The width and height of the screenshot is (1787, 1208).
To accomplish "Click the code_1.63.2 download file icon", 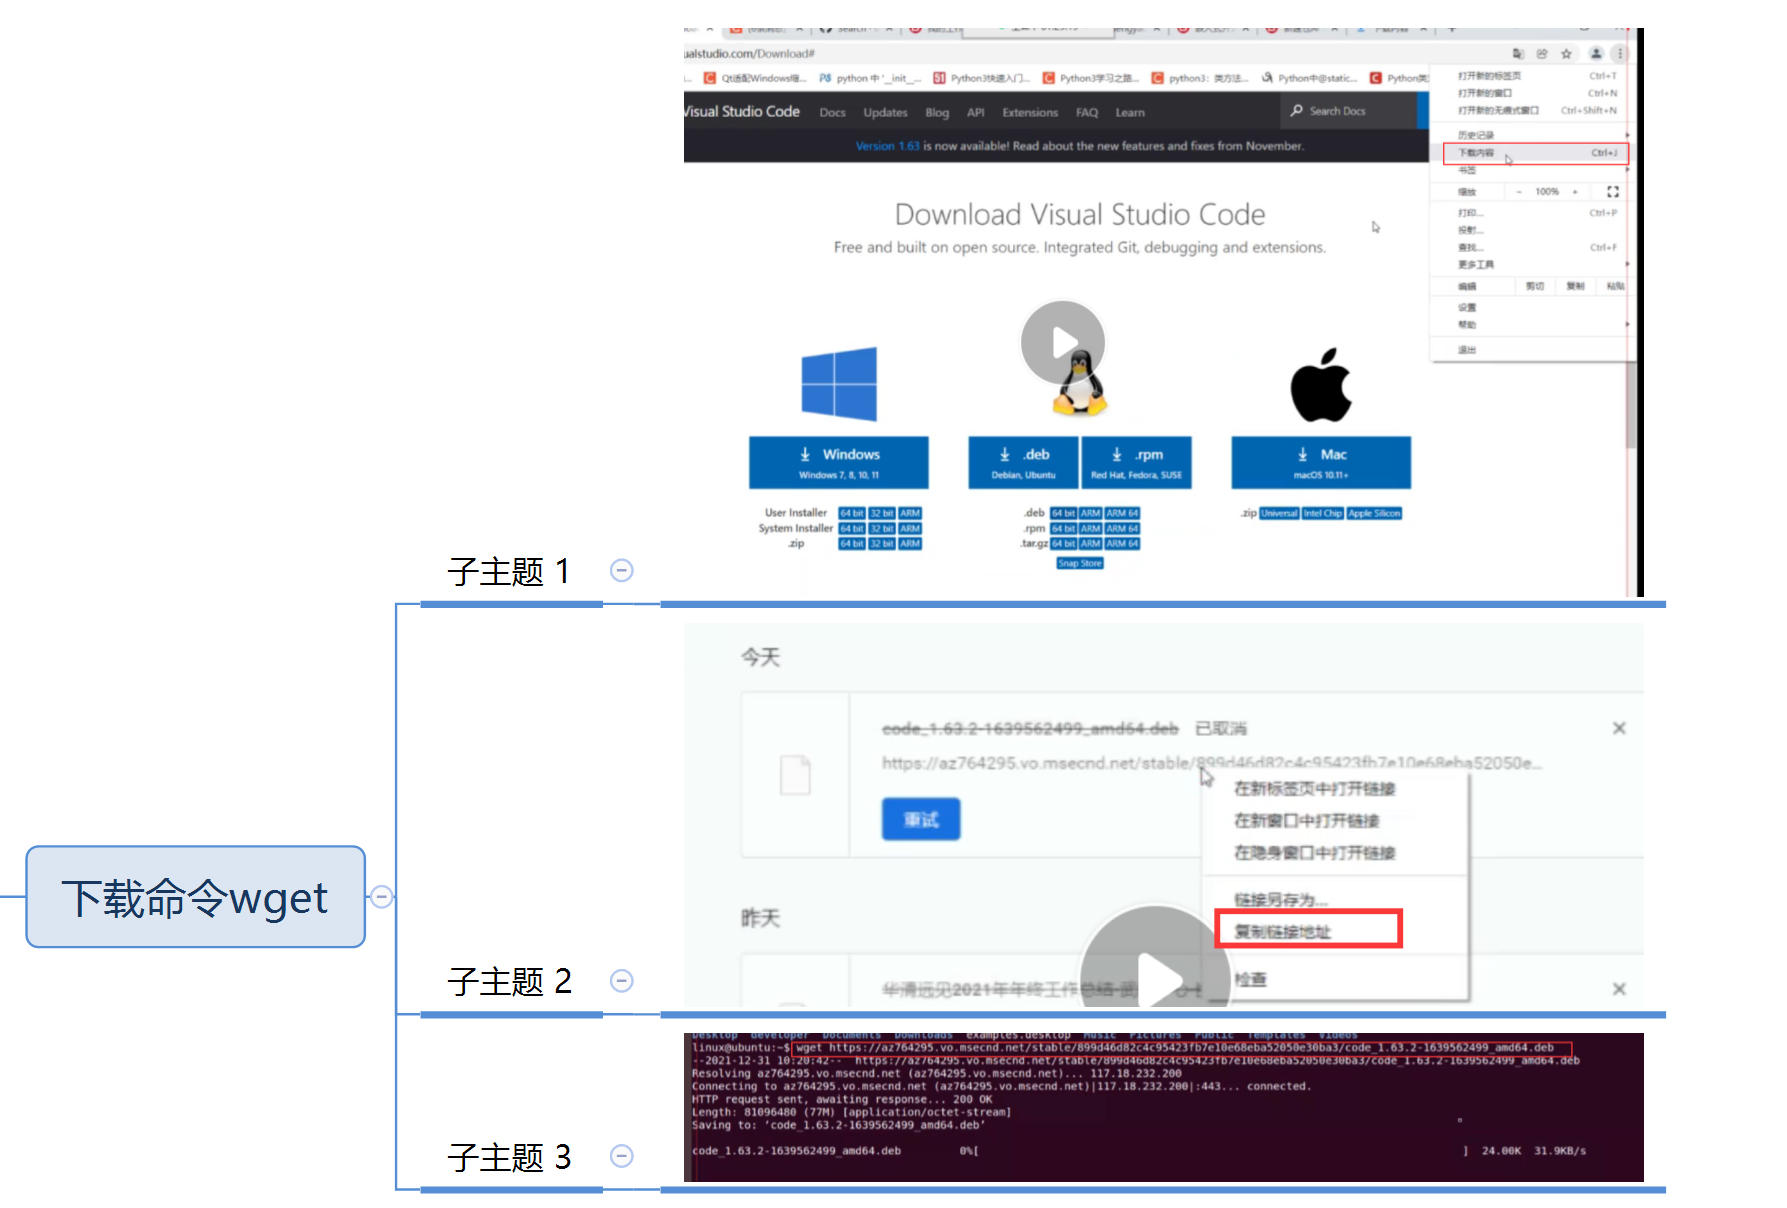I will tap(795, 775).
